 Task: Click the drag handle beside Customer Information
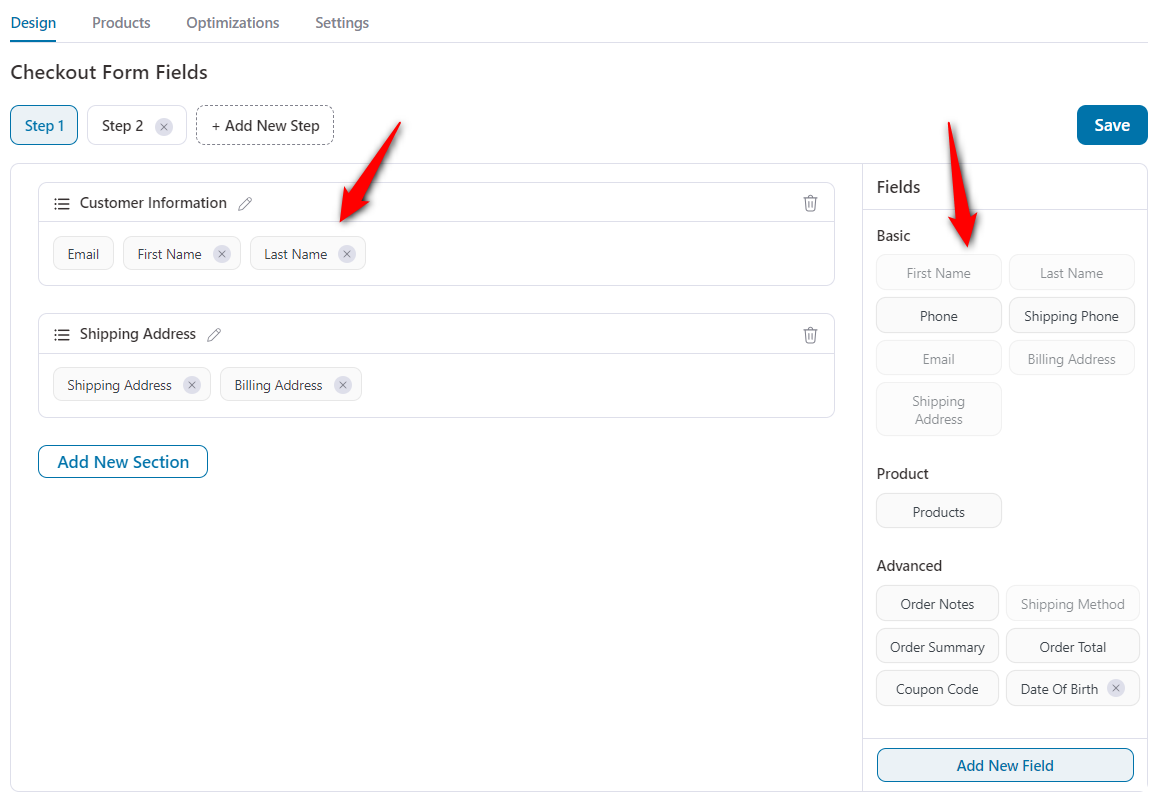coord(61,202)
